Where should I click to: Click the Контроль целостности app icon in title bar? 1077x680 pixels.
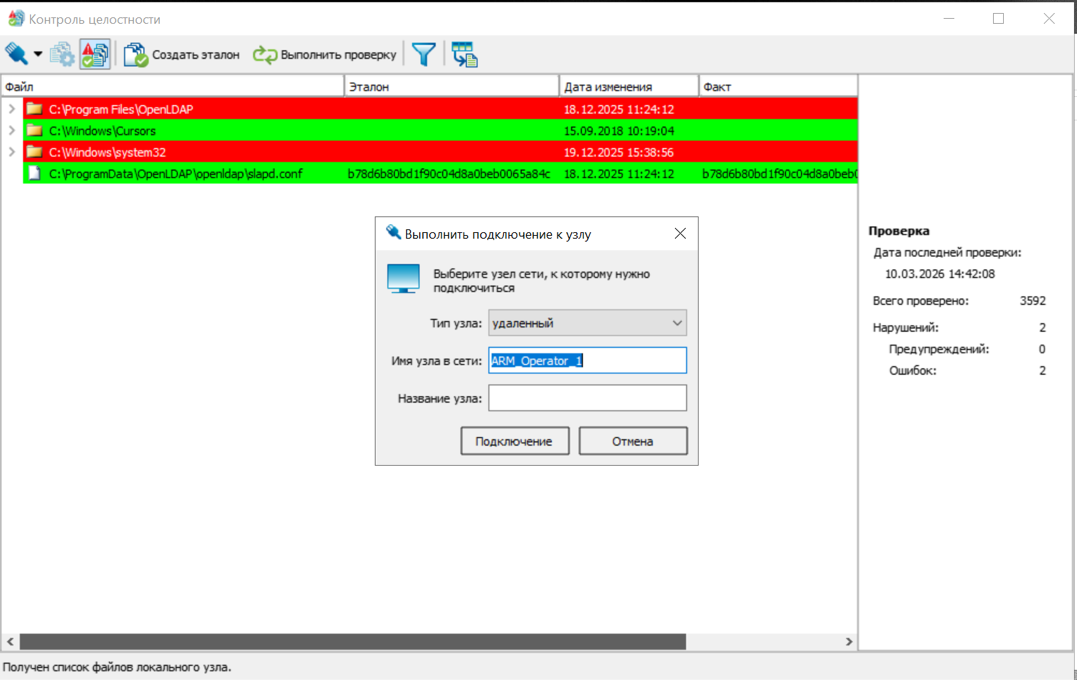click(x=16, y=19)
